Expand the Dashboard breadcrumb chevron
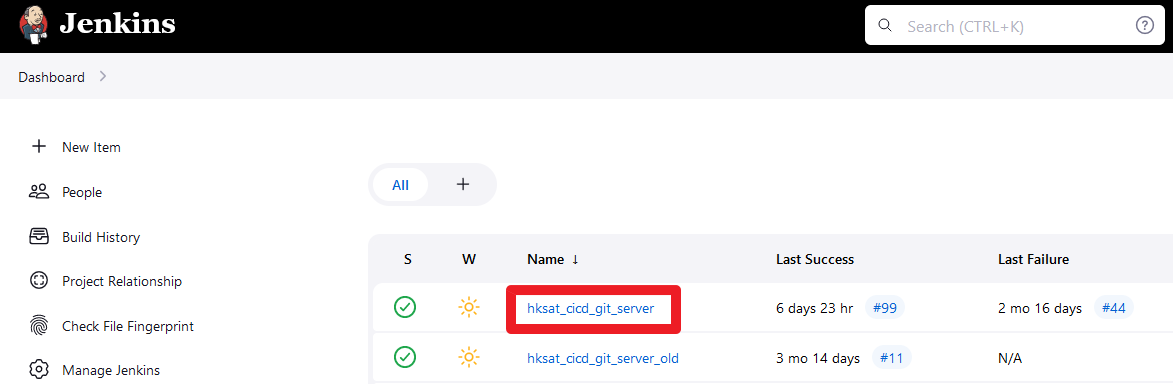1173x384 pixels. [x=103, y=76]
